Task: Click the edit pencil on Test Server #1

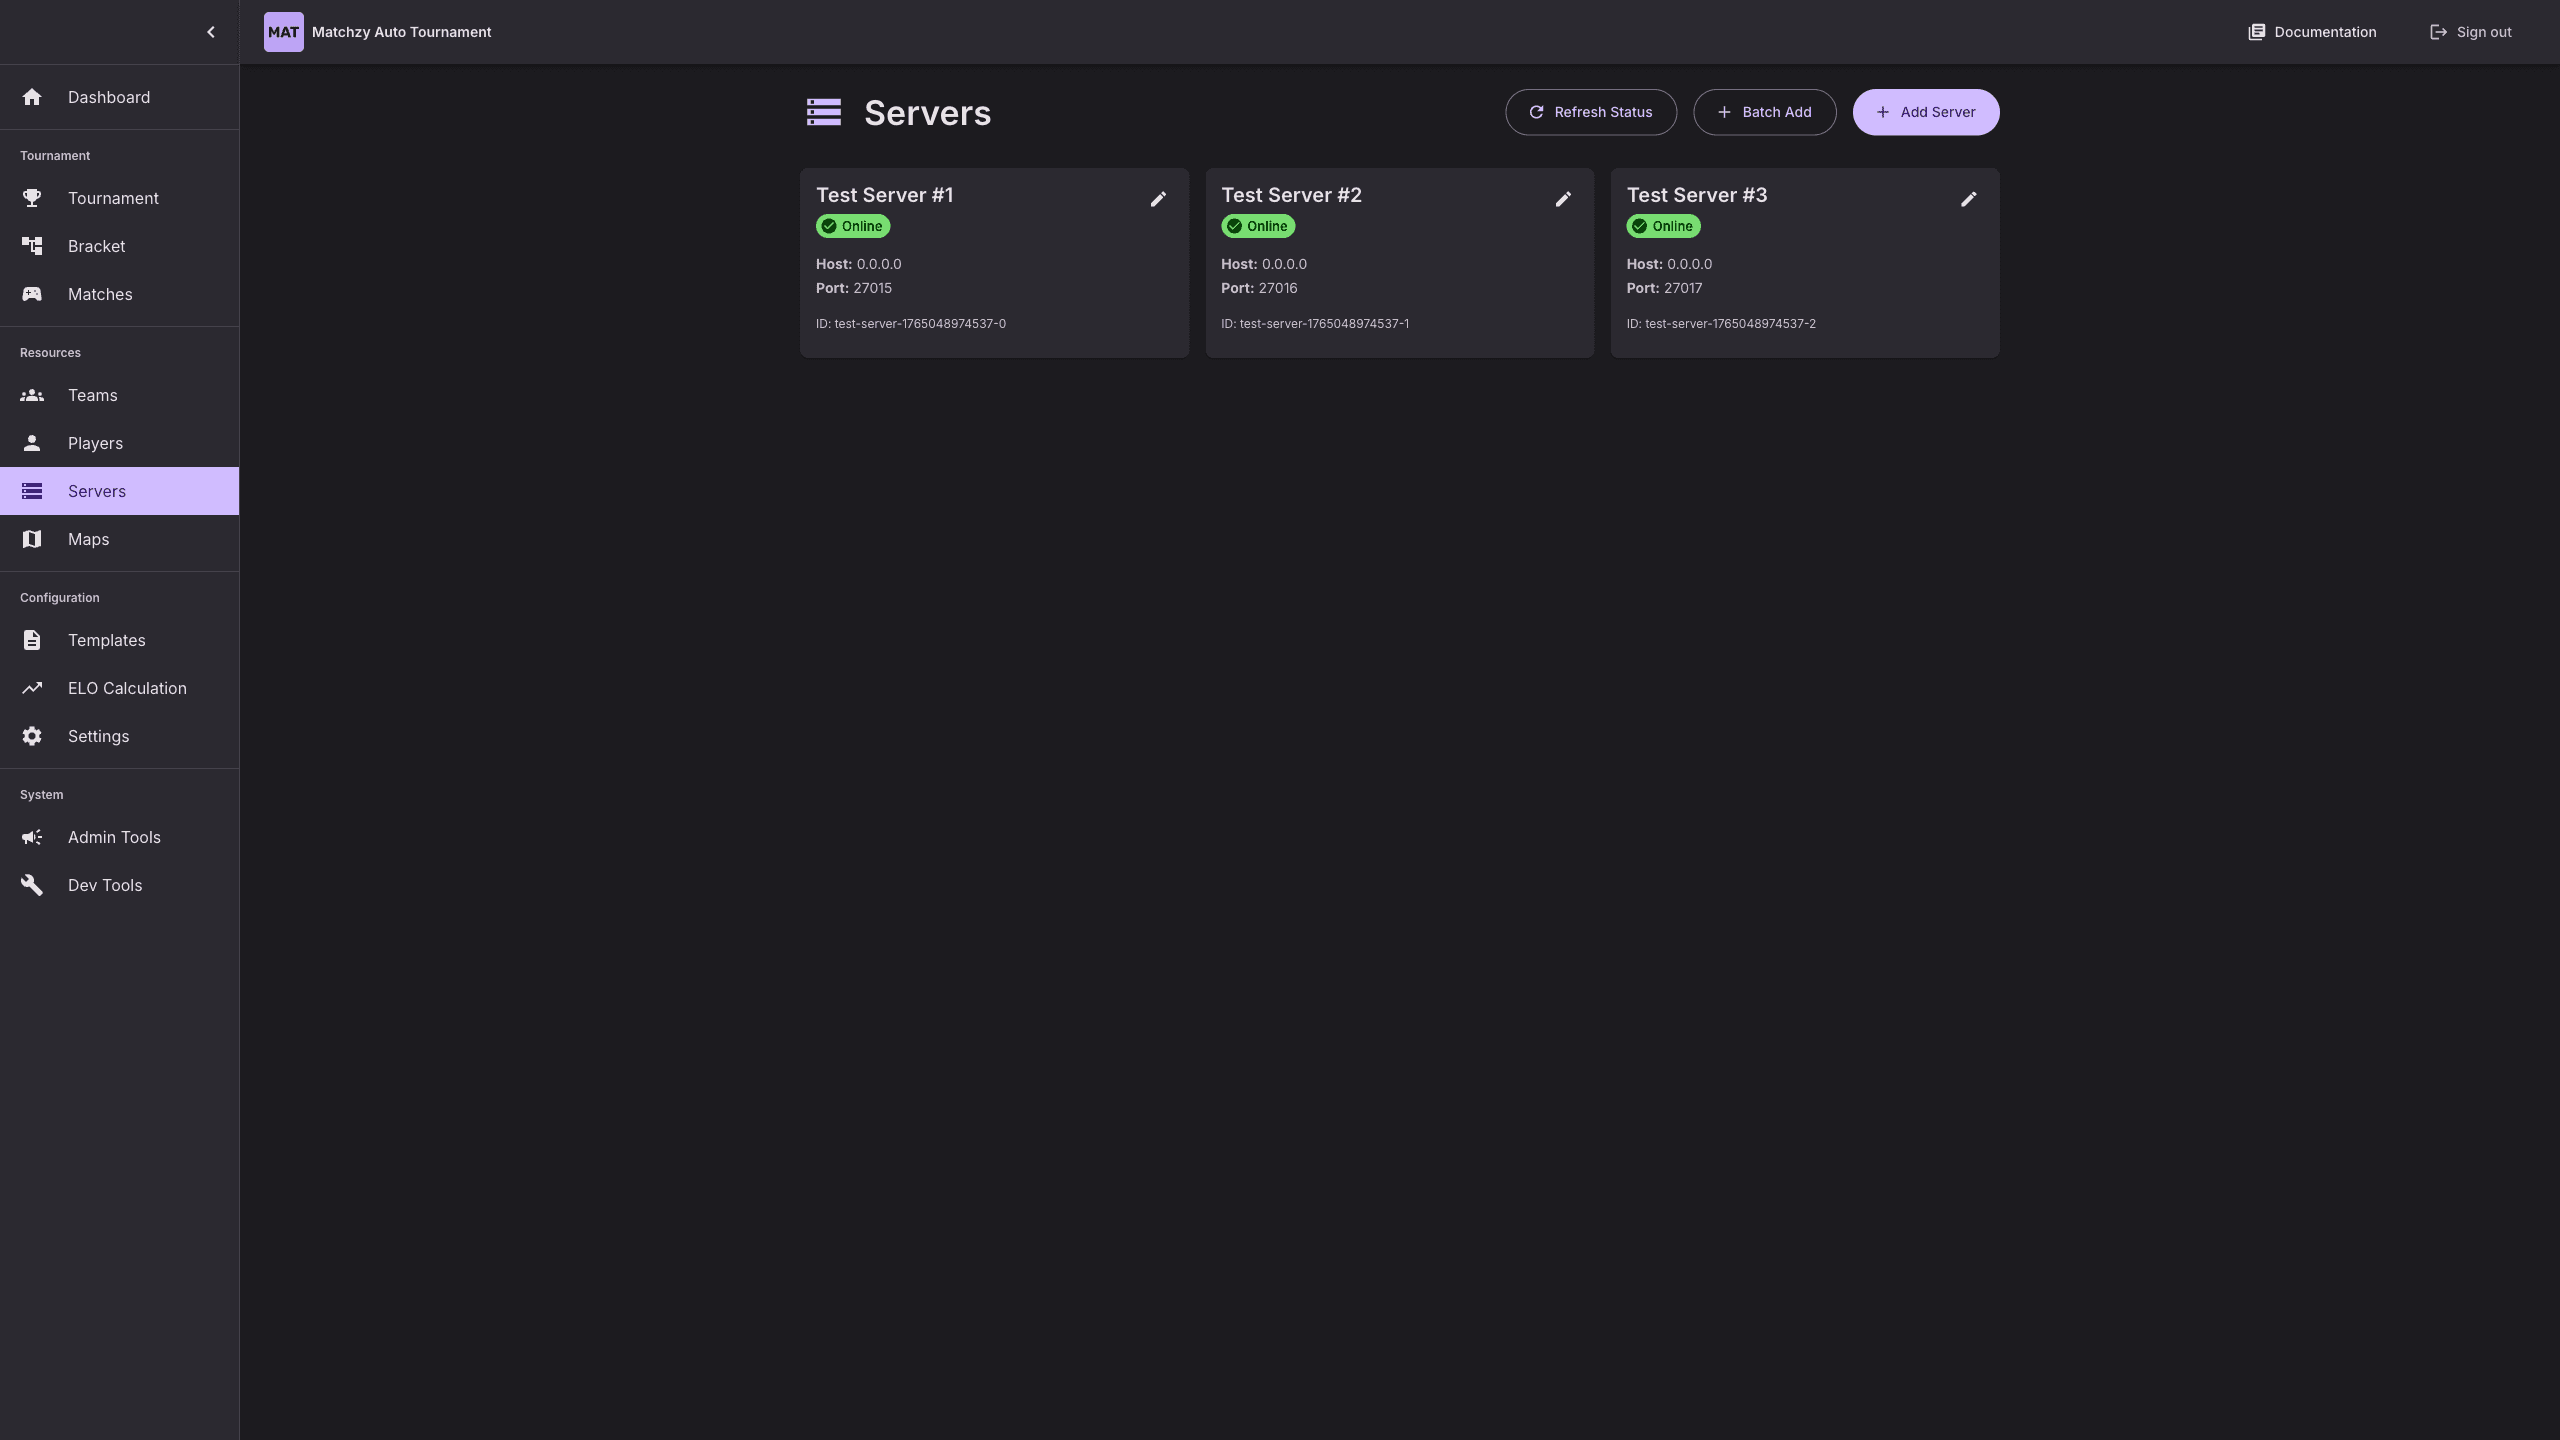Action: pos(1158,199)
